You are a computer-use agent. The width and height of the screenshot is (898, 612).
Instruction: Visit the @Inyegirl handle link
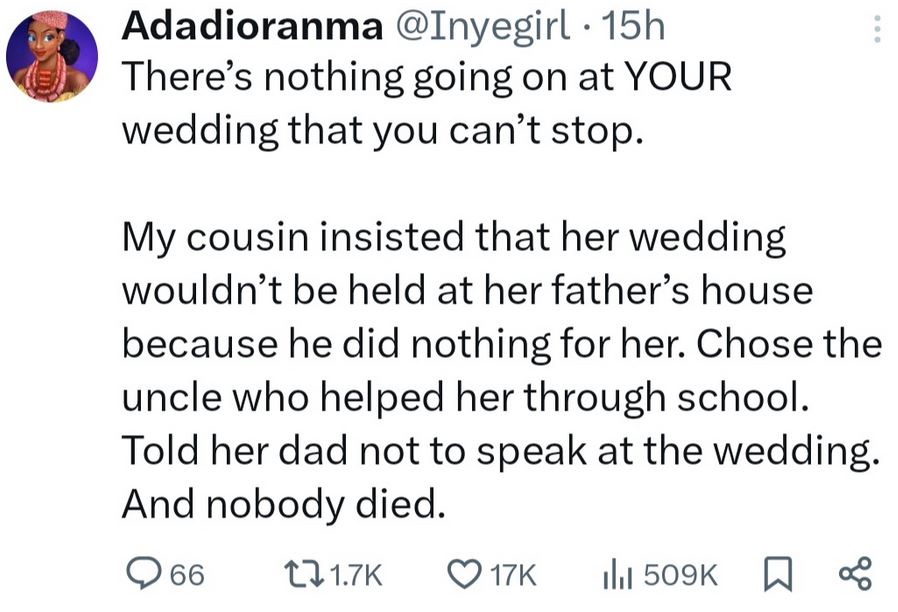click(484, 28)
